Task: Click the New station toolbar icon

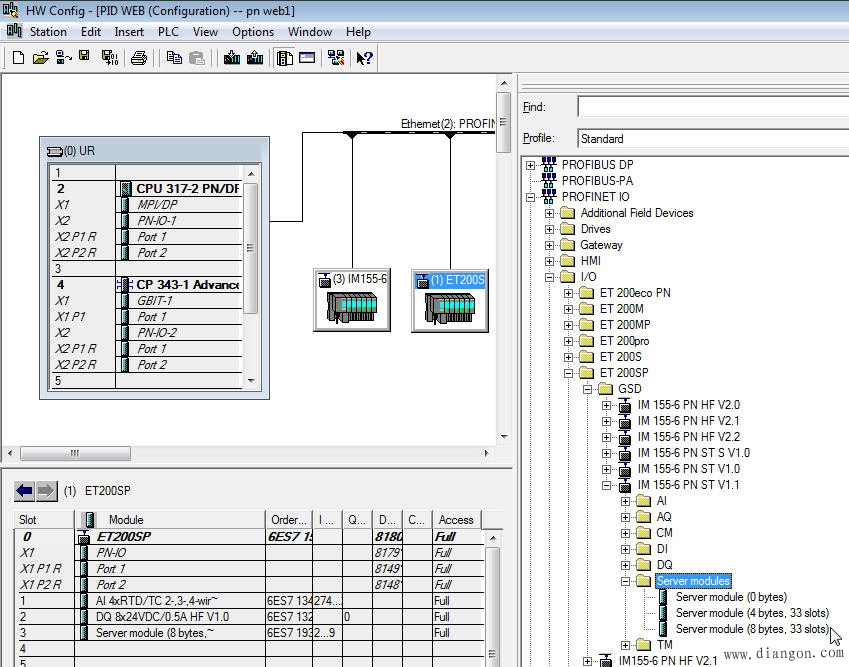Action: coord(18,58)
